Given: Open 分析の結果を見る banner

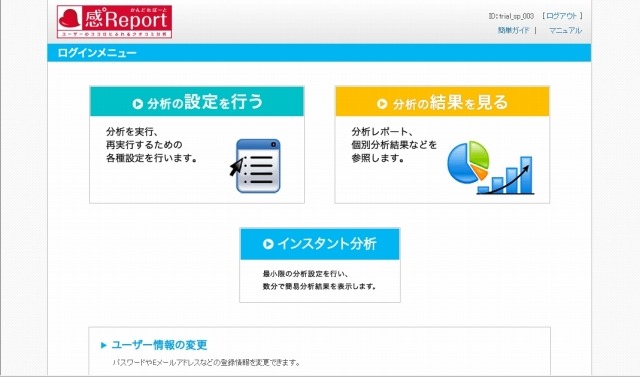Looking at the screenshot, I should click(x=442, y=102).
